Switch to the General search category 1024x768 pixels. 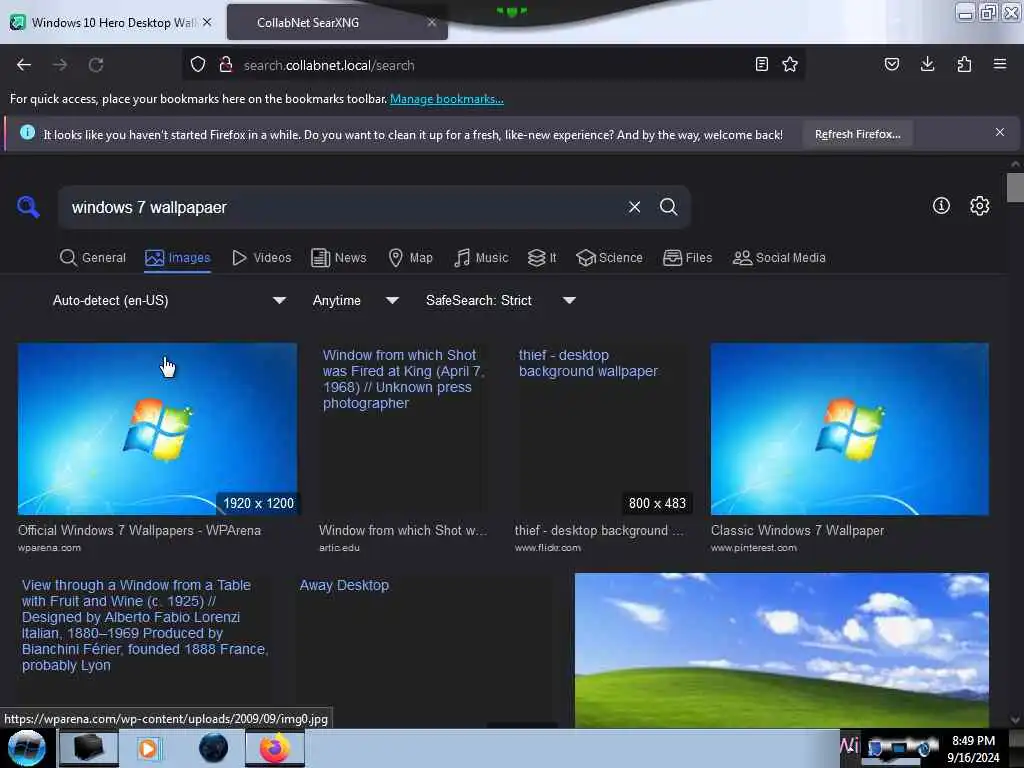pyautogui.click(x=93, y=257)
